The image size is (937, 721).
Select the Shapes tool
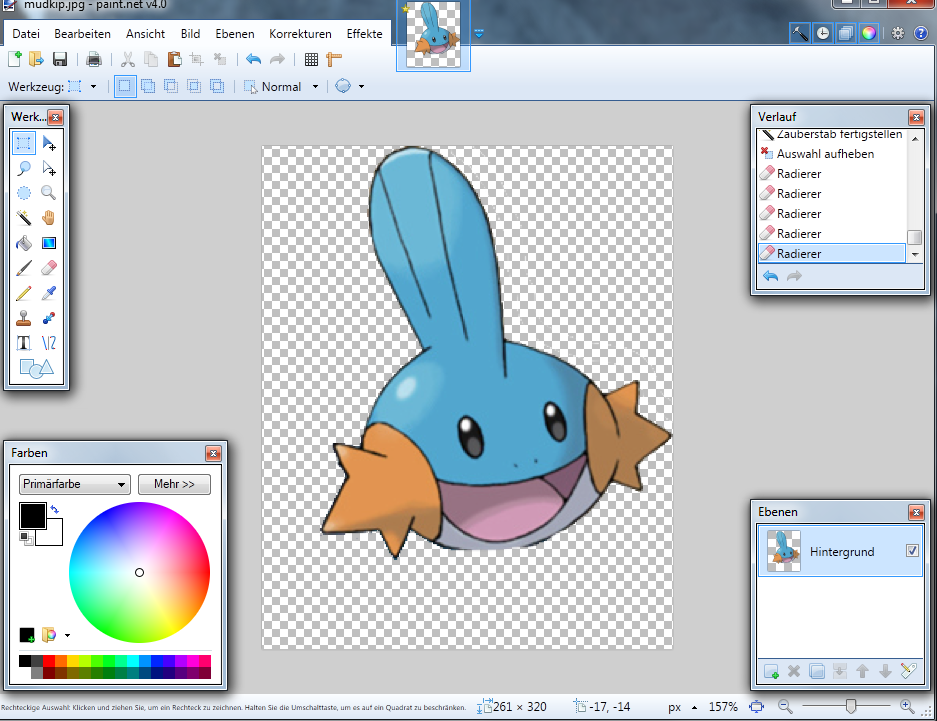pos(36,369)
